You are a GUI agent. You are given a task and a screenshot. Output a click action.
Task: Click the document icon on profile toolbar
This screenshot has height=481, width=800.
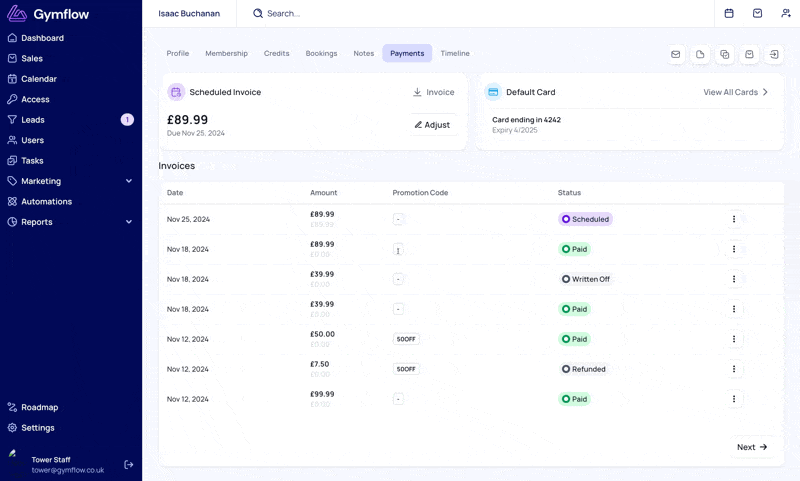pos(700,54)
